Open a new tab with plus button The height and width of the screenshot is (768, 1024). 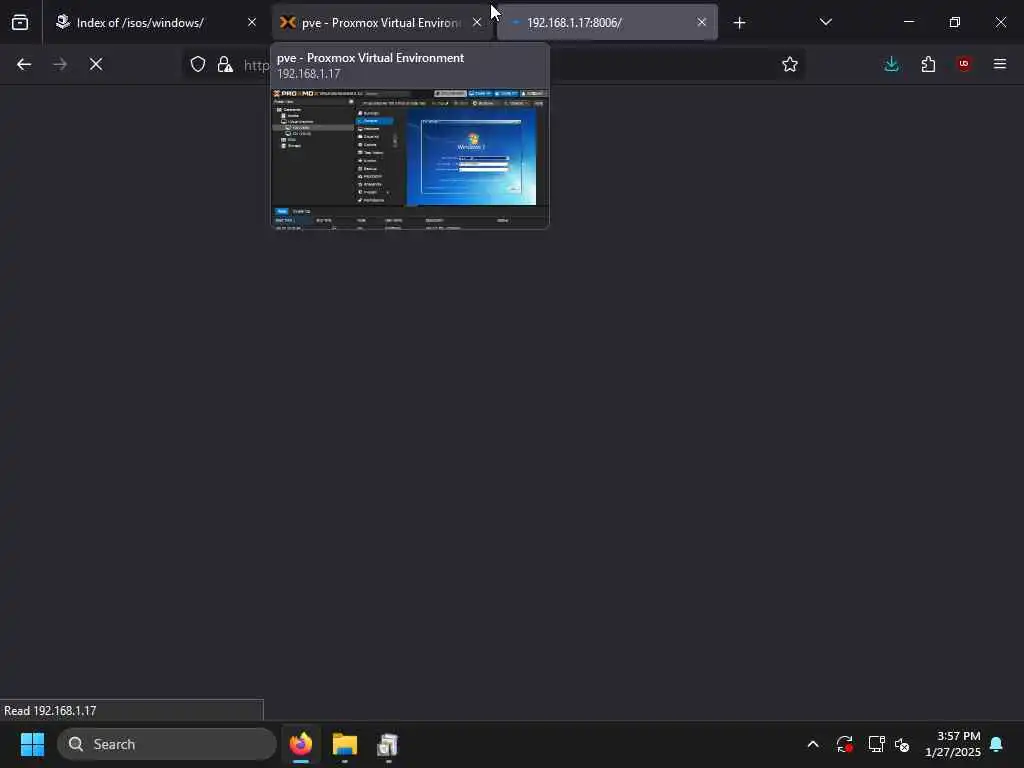tap(739, 23)
